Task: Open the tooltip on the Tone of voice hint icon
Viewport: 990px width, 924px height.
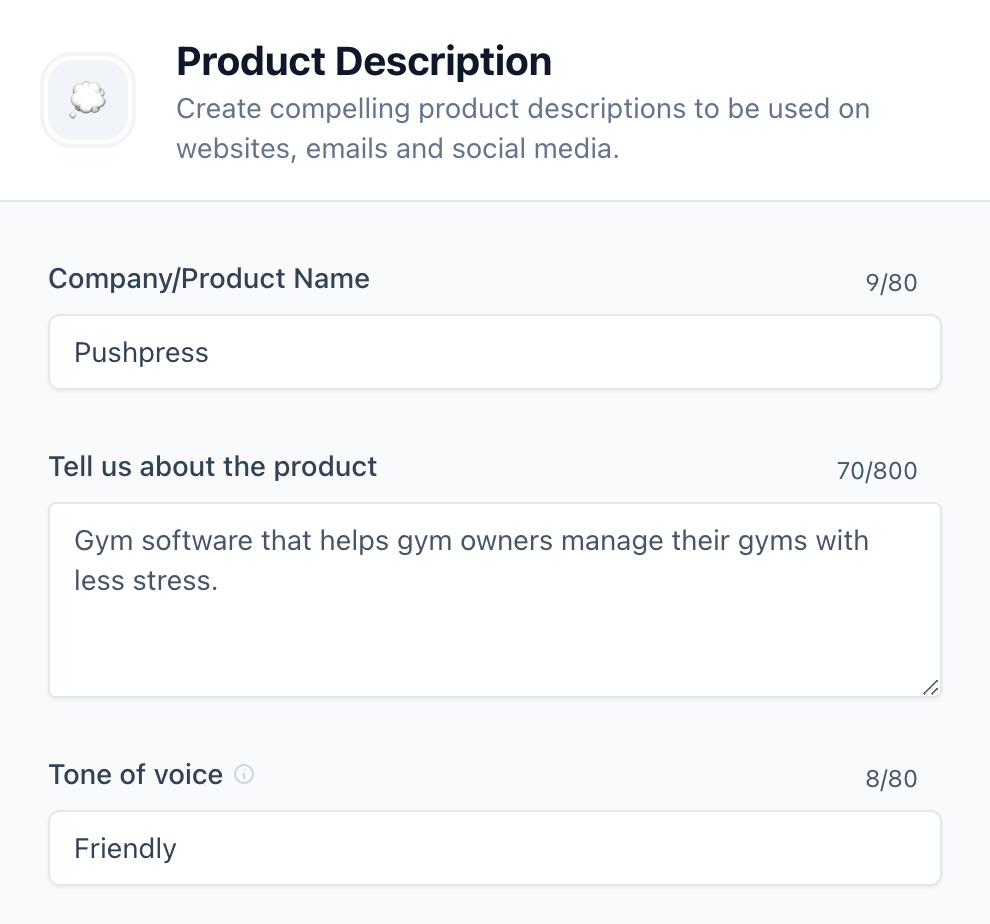Action: tap(244, 775)
